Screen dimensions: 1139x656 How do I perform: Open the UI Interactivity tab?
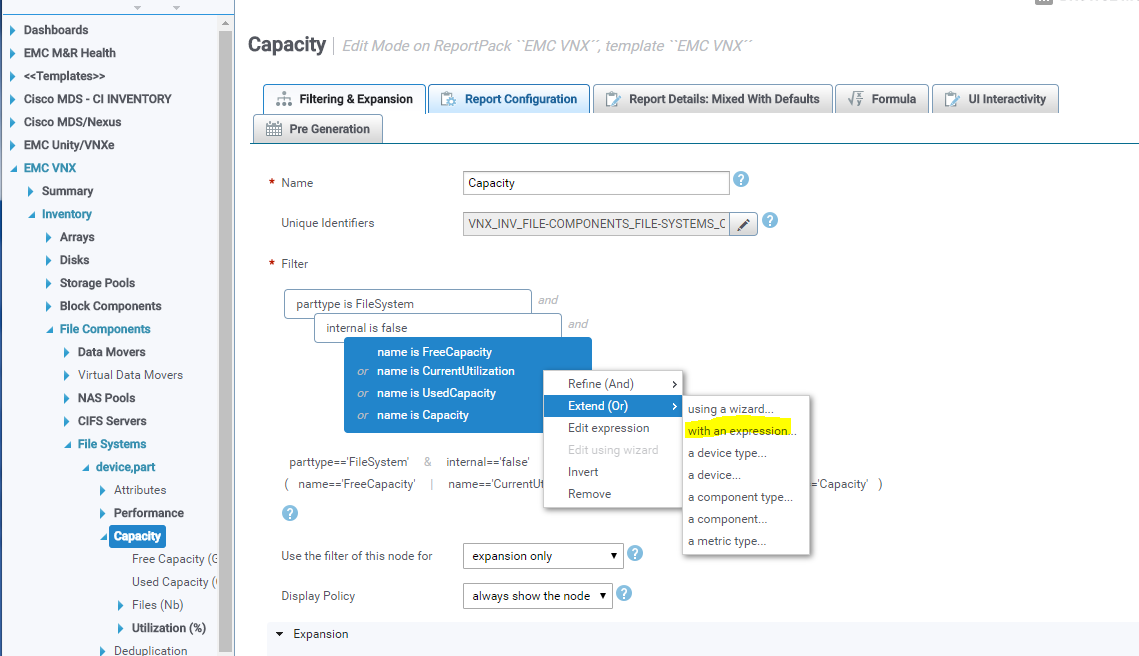[995, 99]
